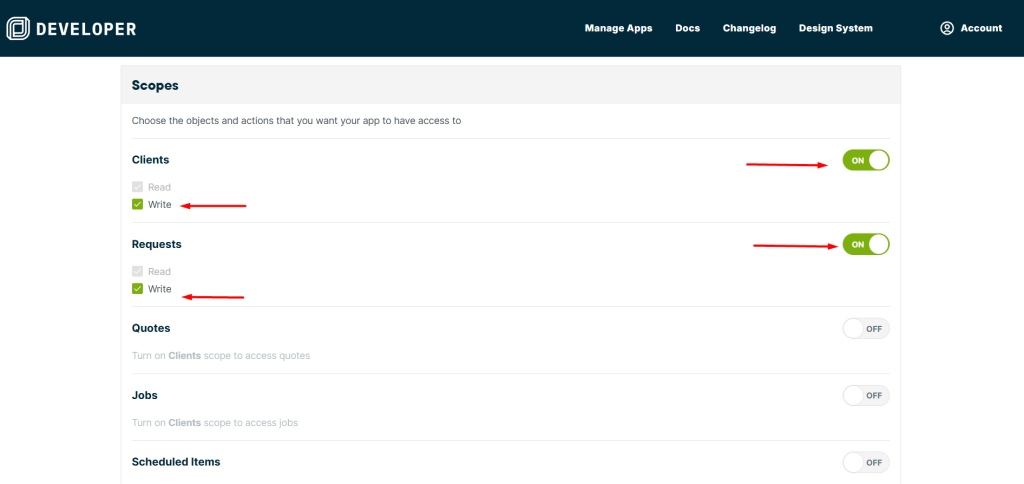Screen dimensions: 1024x484
Task: Enable the Quotes scope toggle
Action: [x=865, y=328]
